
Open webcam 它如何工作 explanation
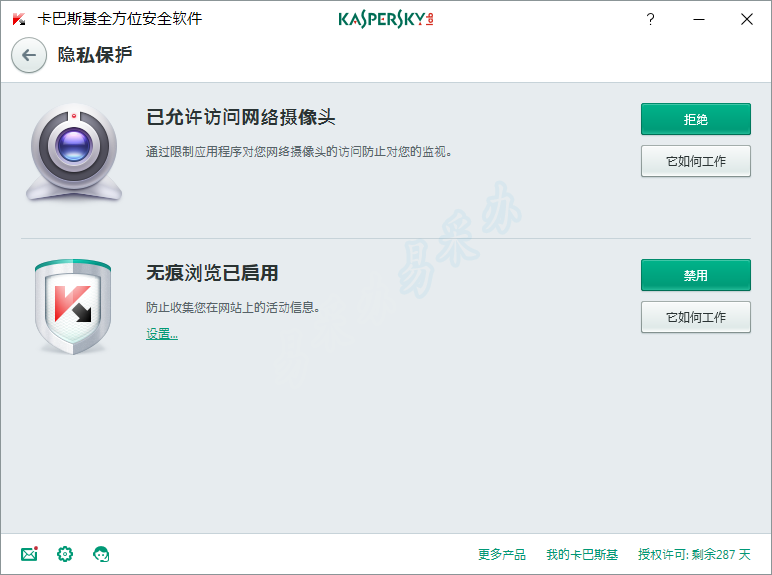(696, 161)
